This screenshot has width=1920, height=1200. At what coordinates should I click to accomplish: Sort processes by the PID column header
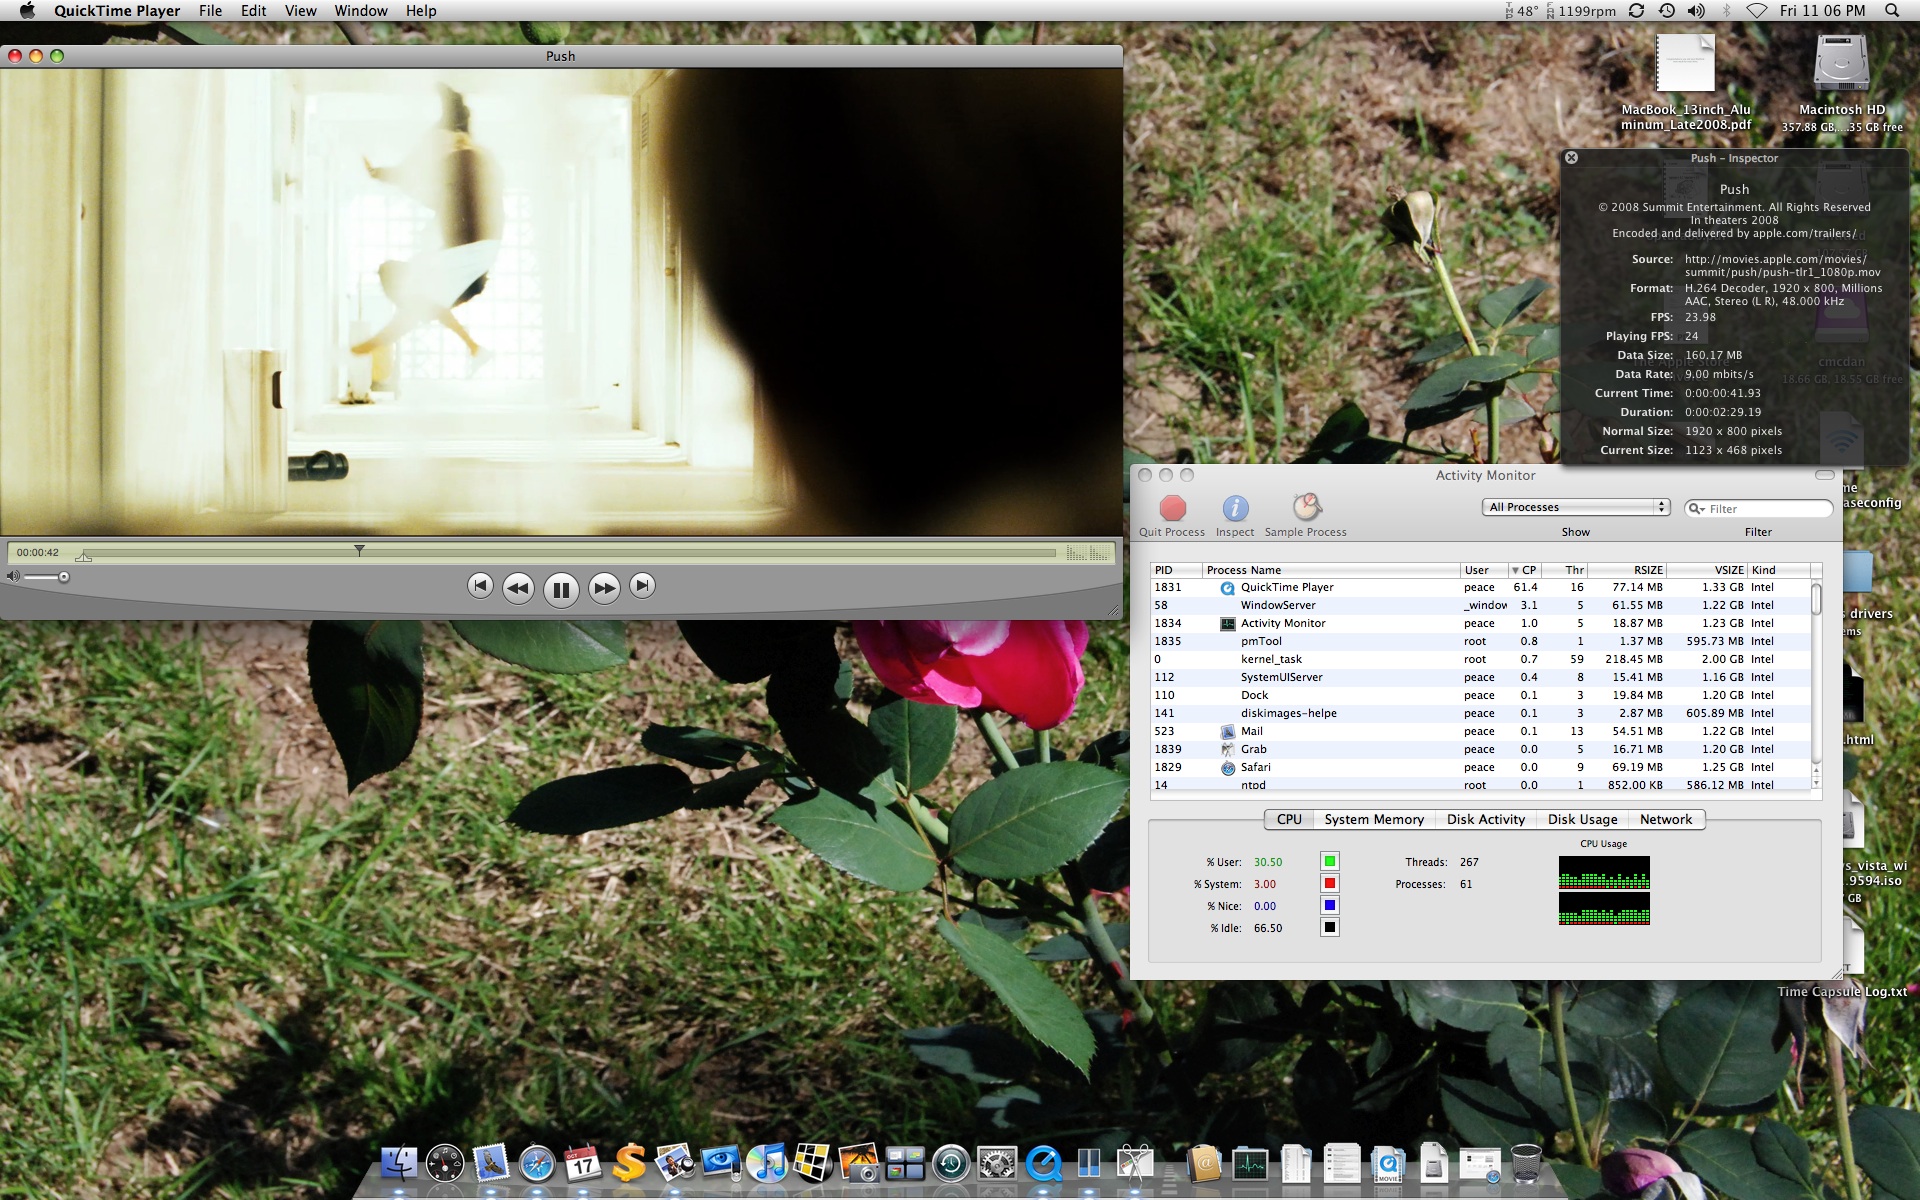pyautogui.click(x=1176, y=570)
